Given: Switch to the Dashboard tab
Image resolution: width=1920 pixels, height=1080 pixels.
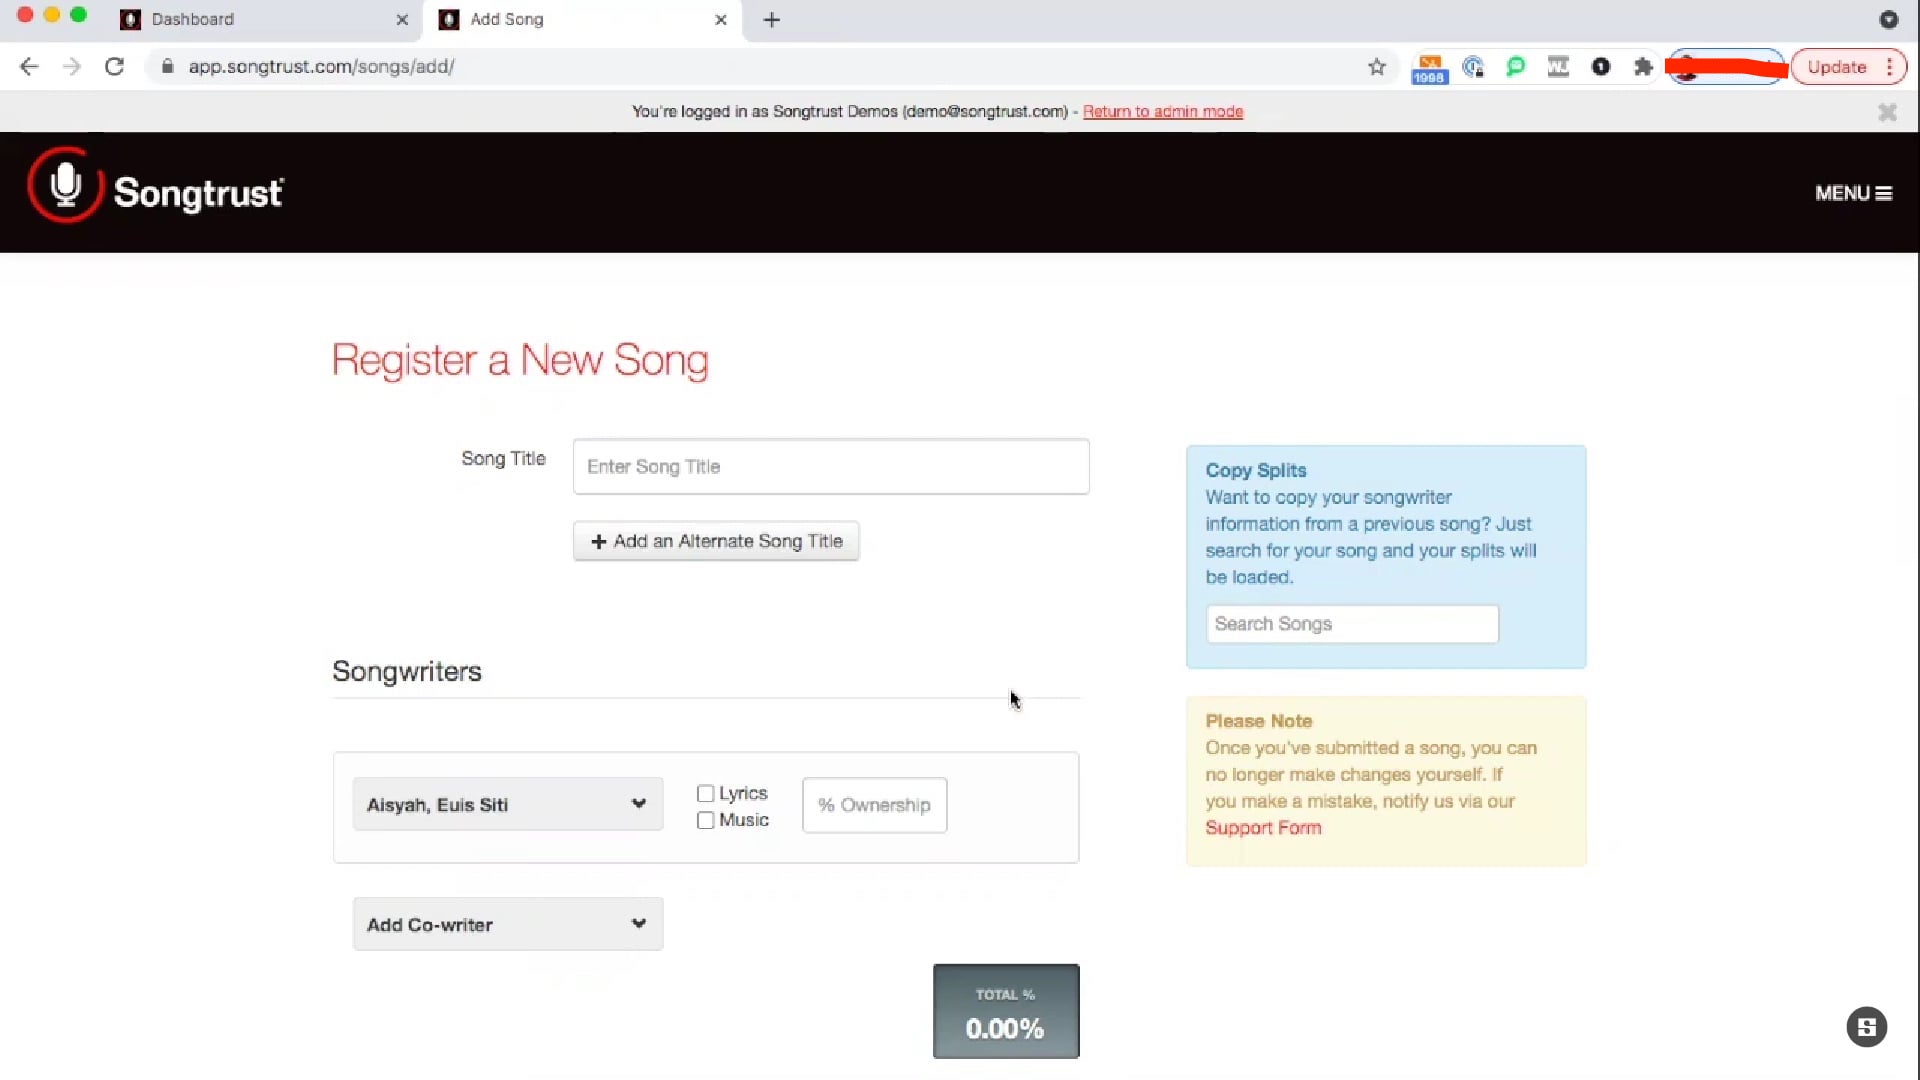Looking at the screenshot, I should click(192, 20).
